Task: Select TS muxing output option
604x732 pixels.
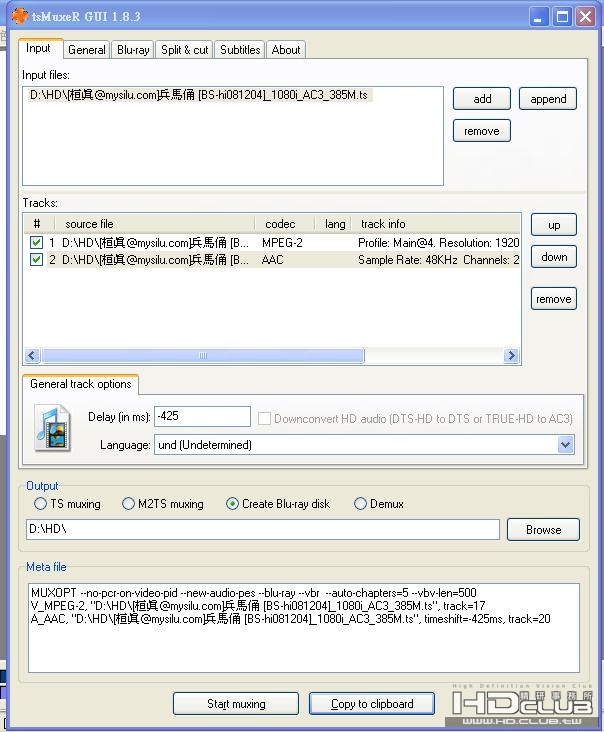Action: 41,504
